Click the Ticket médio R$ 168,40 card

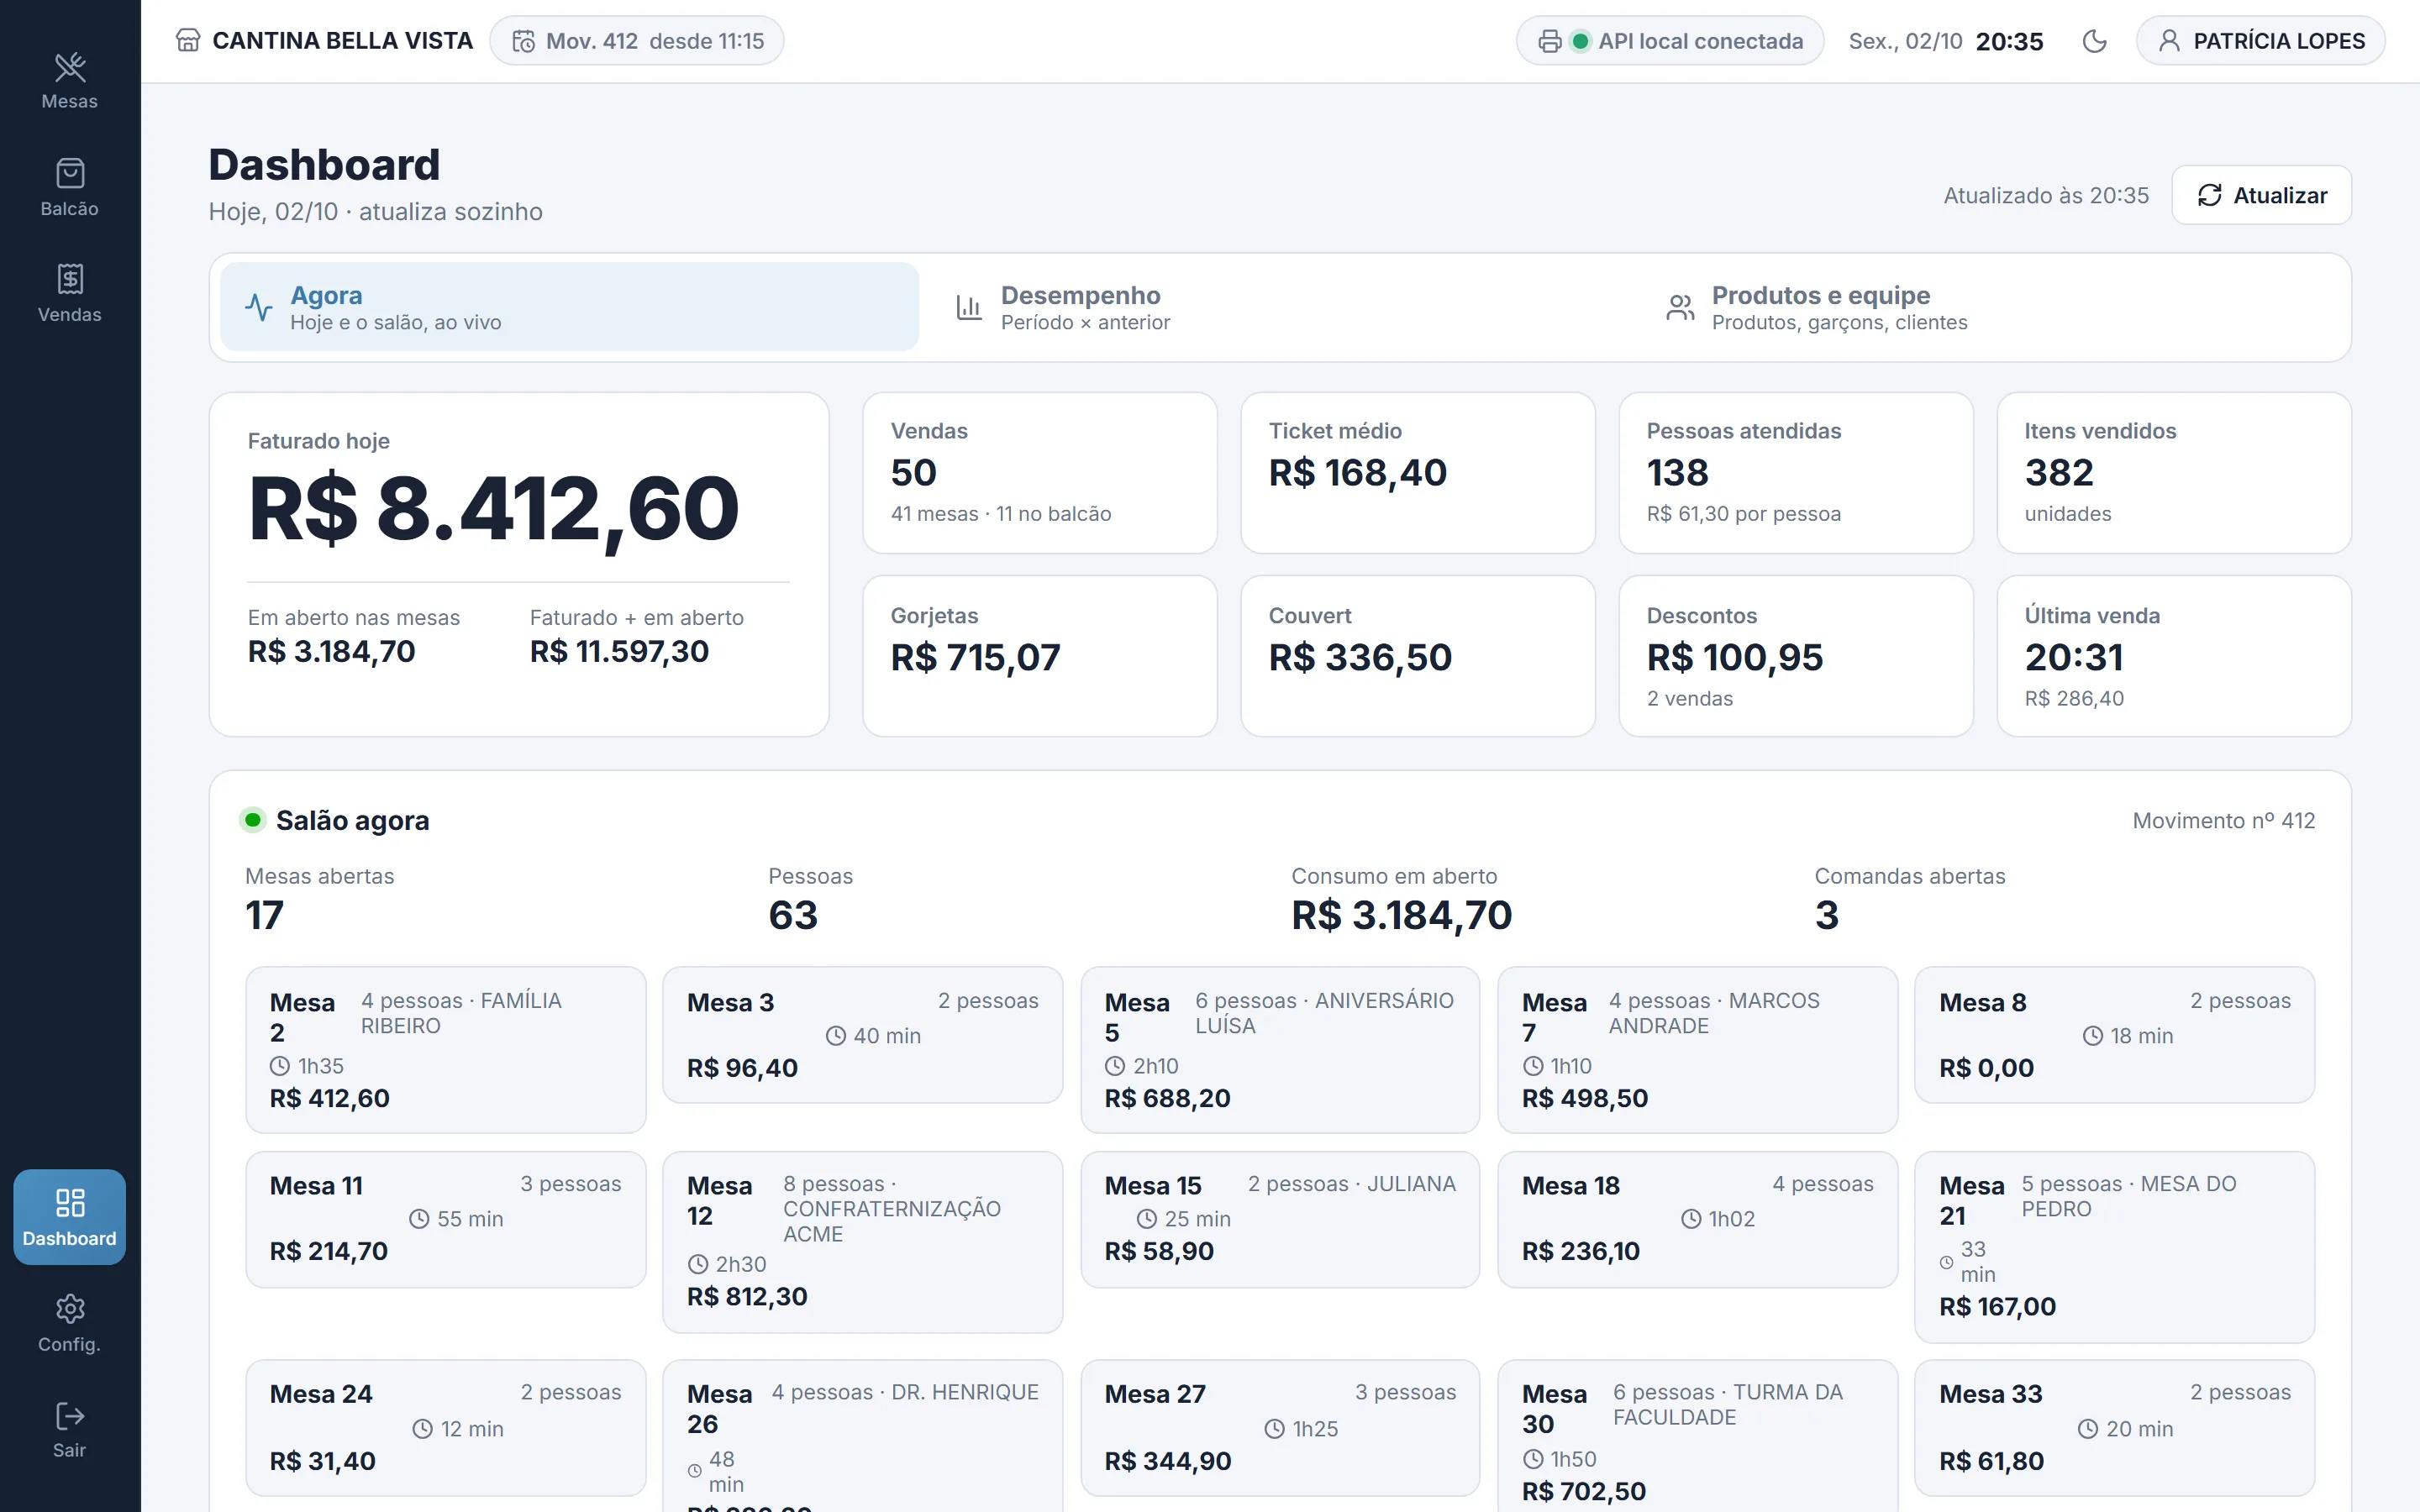1417,473
